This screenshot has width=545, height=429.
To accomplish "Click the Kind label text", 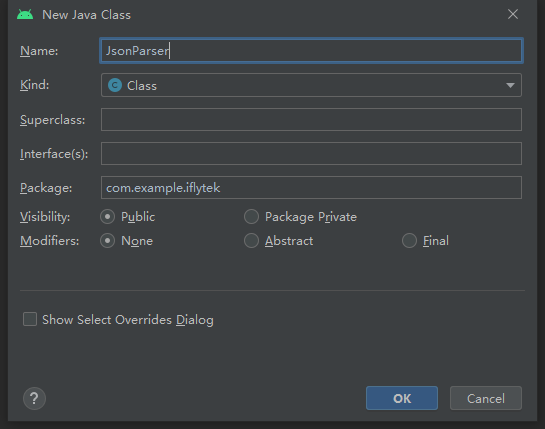I will [34, 85].
